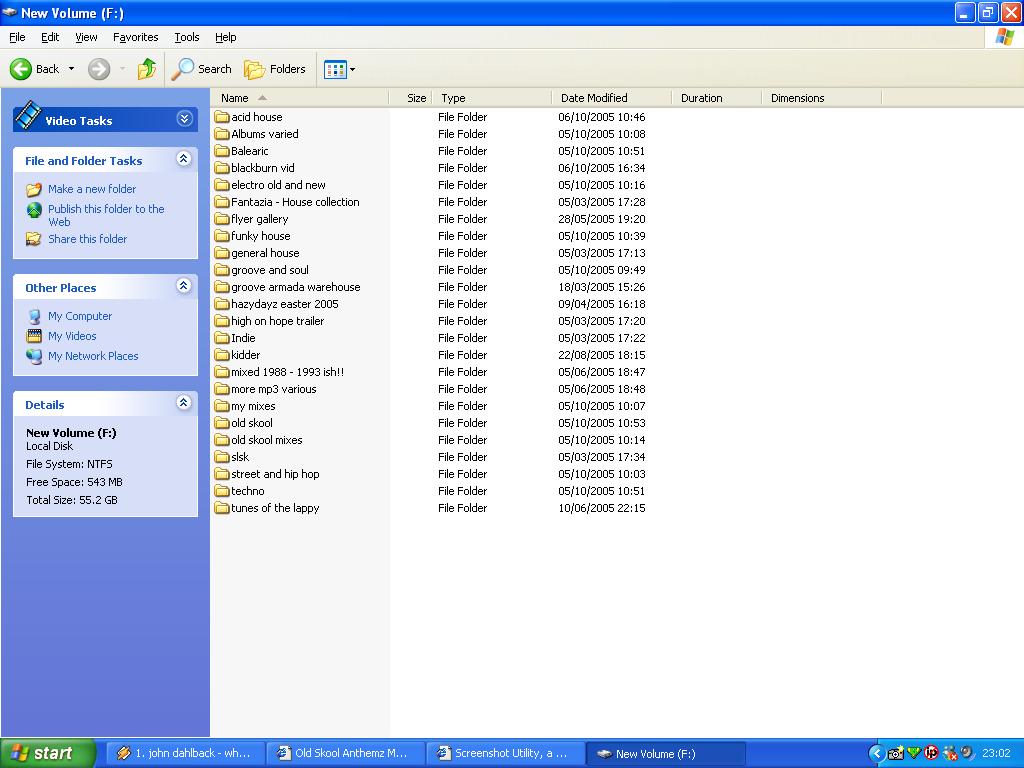The image size is (1024, 768).
Task: Select the tunes of the lappy folder icon
Action: coord(222,508)
